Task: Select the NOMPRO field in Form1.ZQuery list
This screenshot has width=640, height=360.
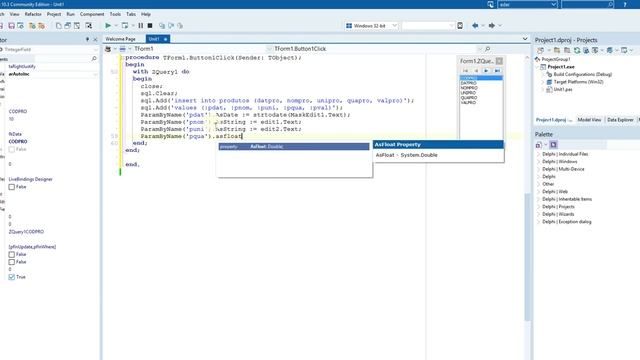Action: click(469, 88)
